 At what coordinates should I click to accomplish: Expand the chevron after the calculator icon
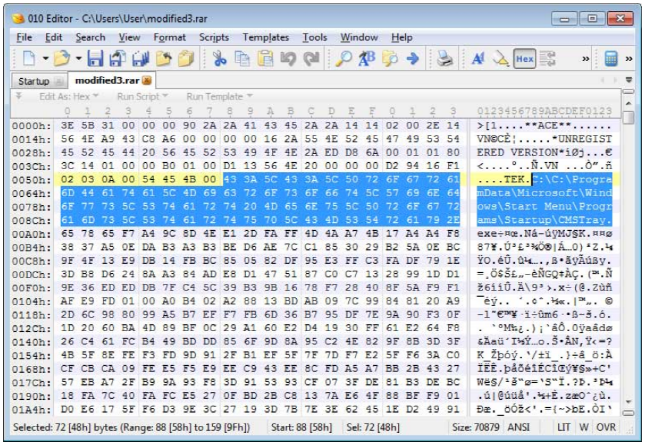tap(629, 59)
